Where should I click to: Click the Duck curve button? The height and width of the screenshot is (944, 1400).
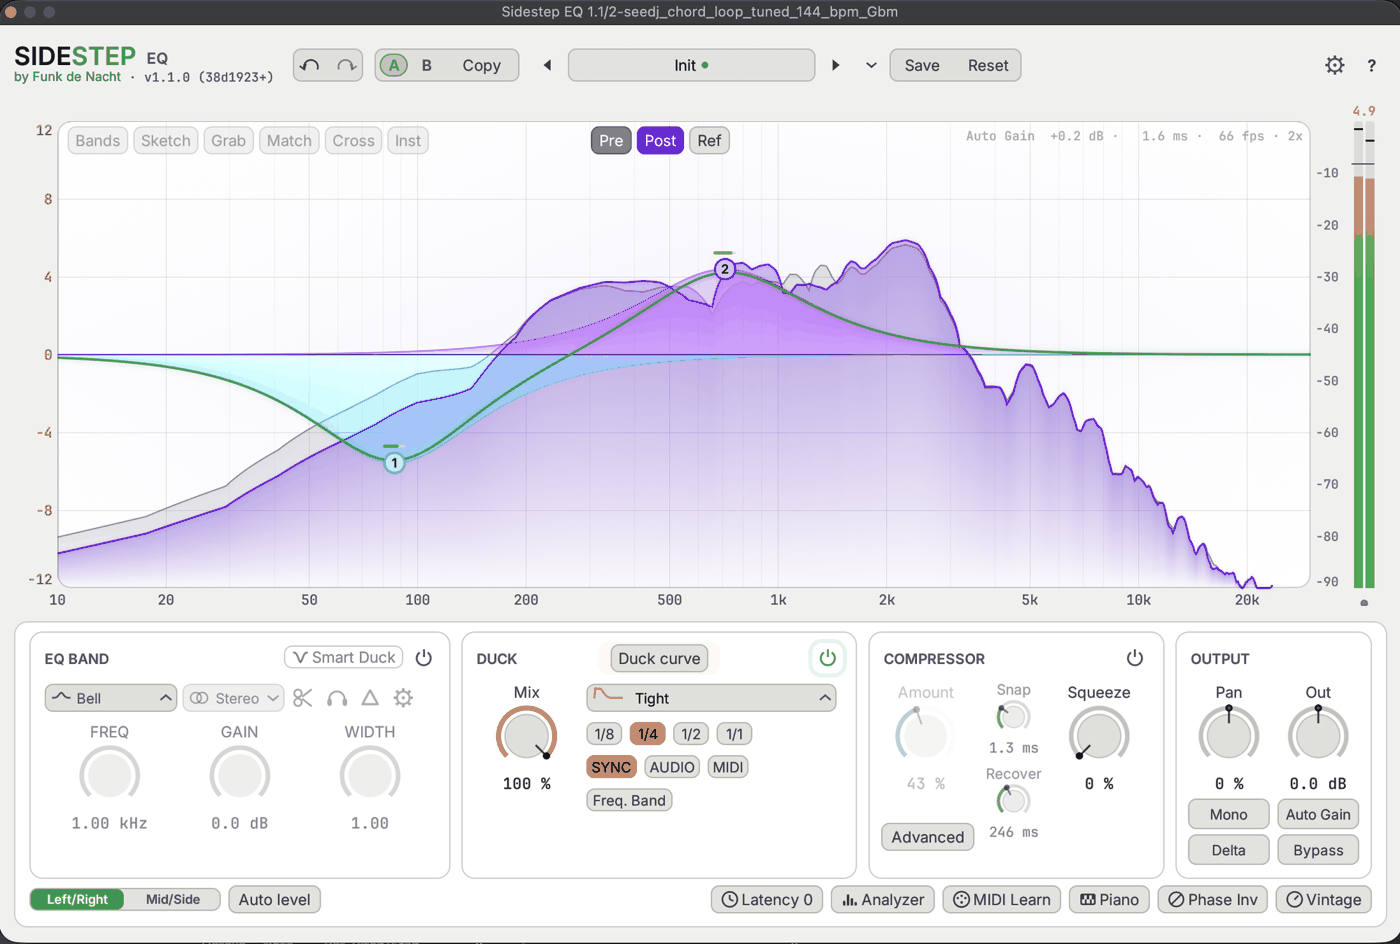659,658
